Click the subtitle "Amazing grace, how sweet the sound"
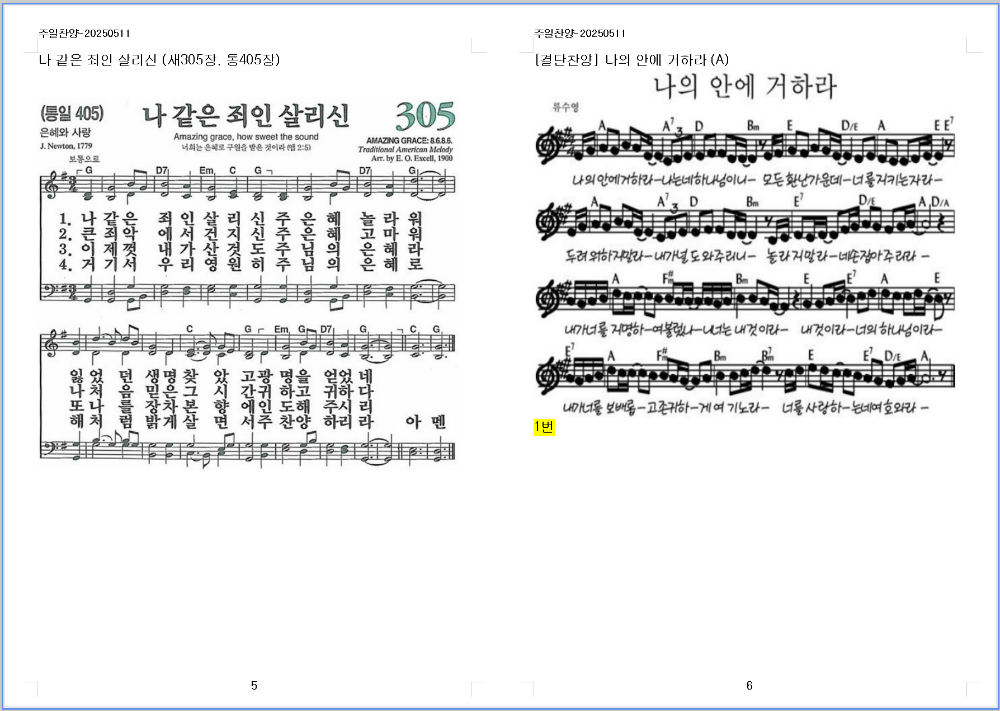This screenshot has width=1000, height=711. 246,137
